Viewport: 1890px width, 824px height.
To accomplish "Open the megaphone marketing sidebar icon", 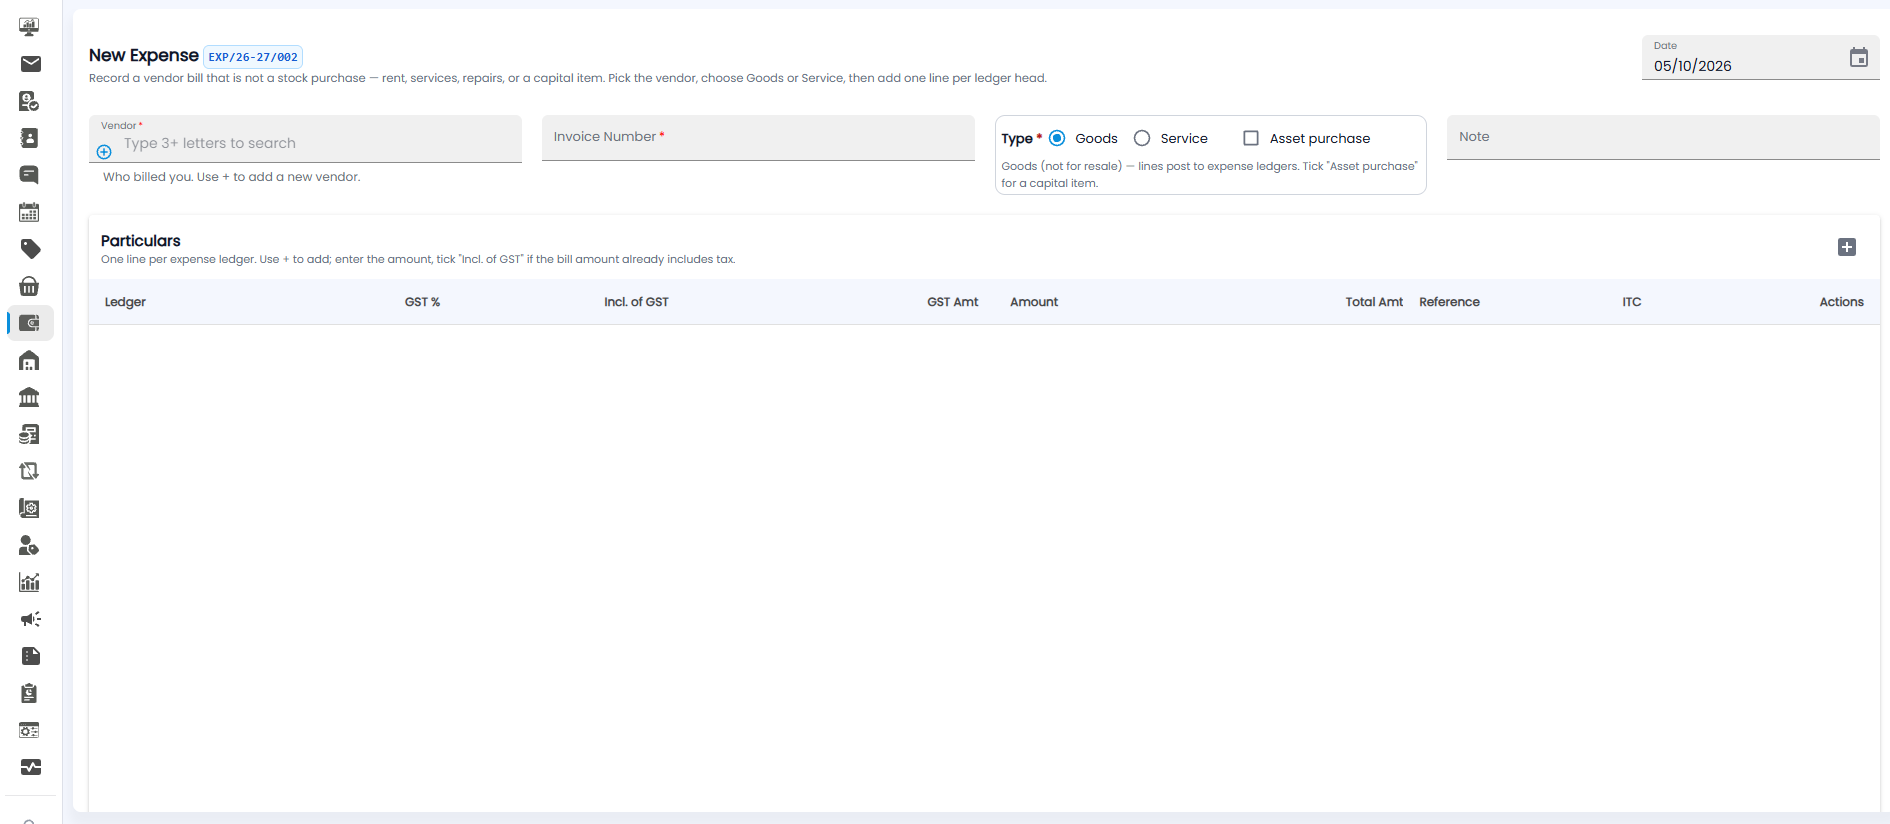I will tap(30, 619).
